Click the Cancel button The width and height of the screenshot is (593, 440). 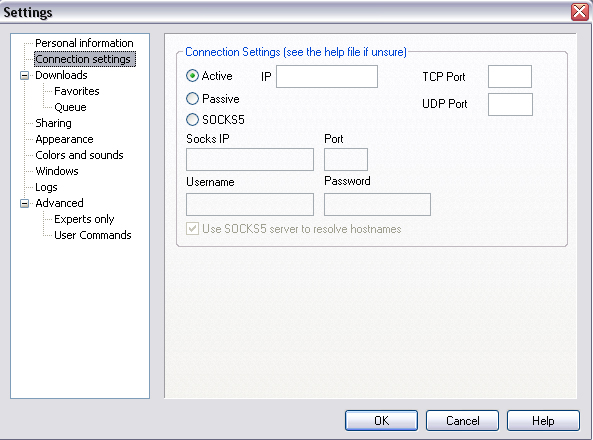click(x=462, y=420)
